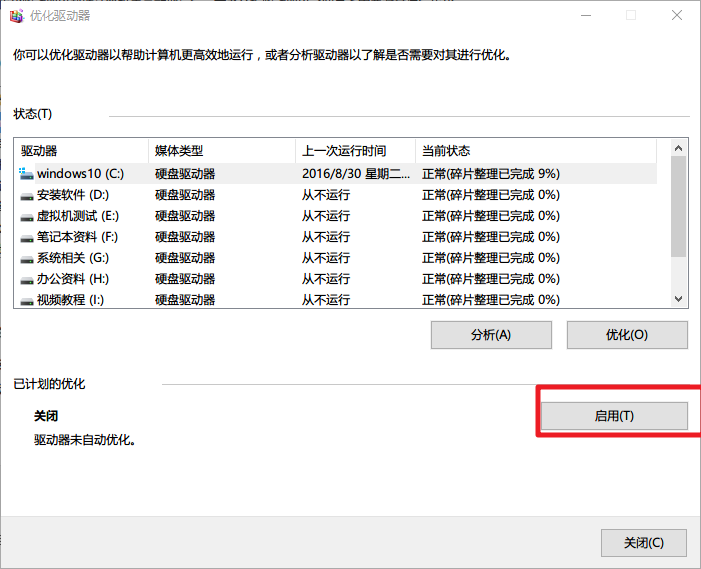Image resolution: width=701 pixels, height=569 pixels.
Task: Sort by the 驱动器 column header
Action: click(x=80, y=151)
